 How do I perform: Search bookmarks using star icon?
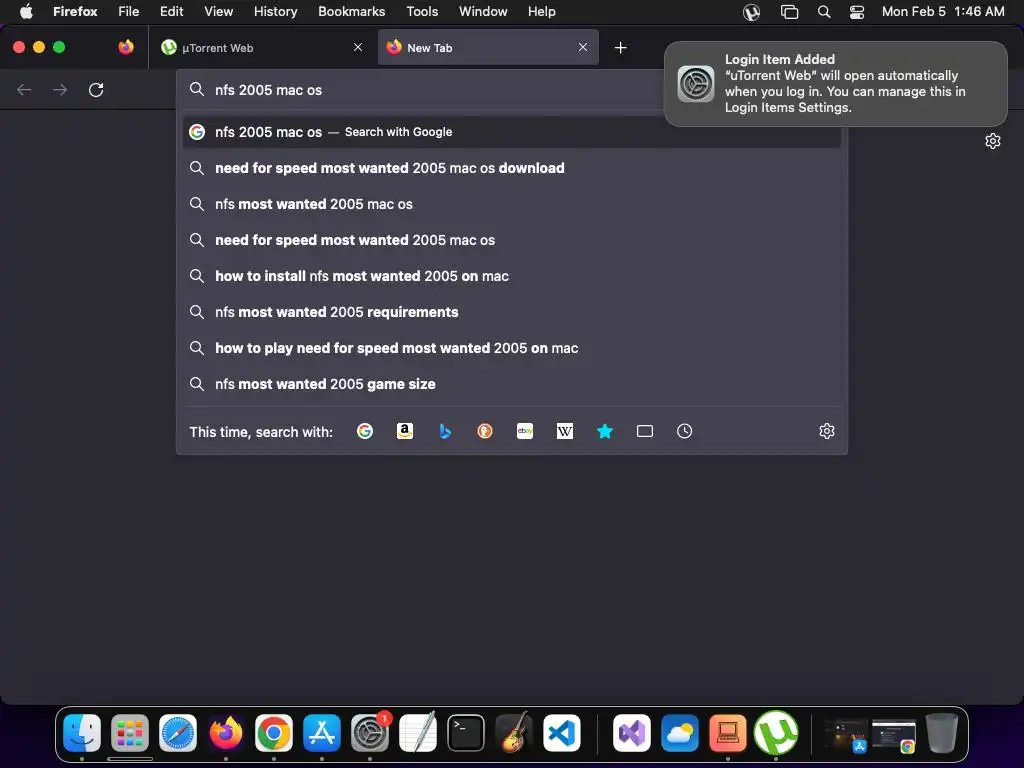coord(605,431)
